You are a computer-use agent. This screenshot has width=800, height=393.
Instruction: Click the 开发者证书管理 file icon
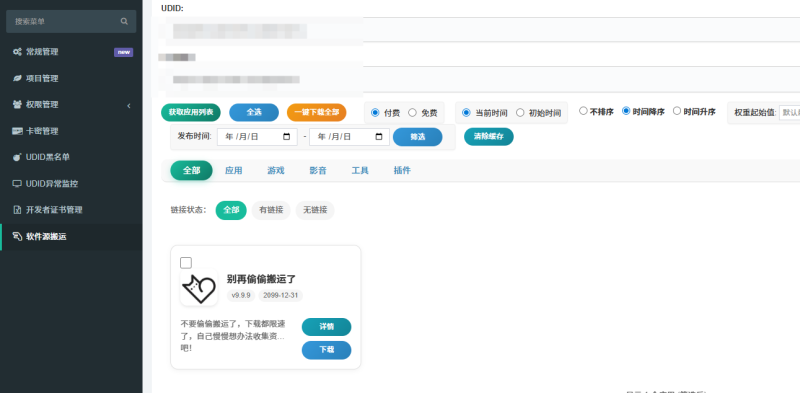[17, 210]
